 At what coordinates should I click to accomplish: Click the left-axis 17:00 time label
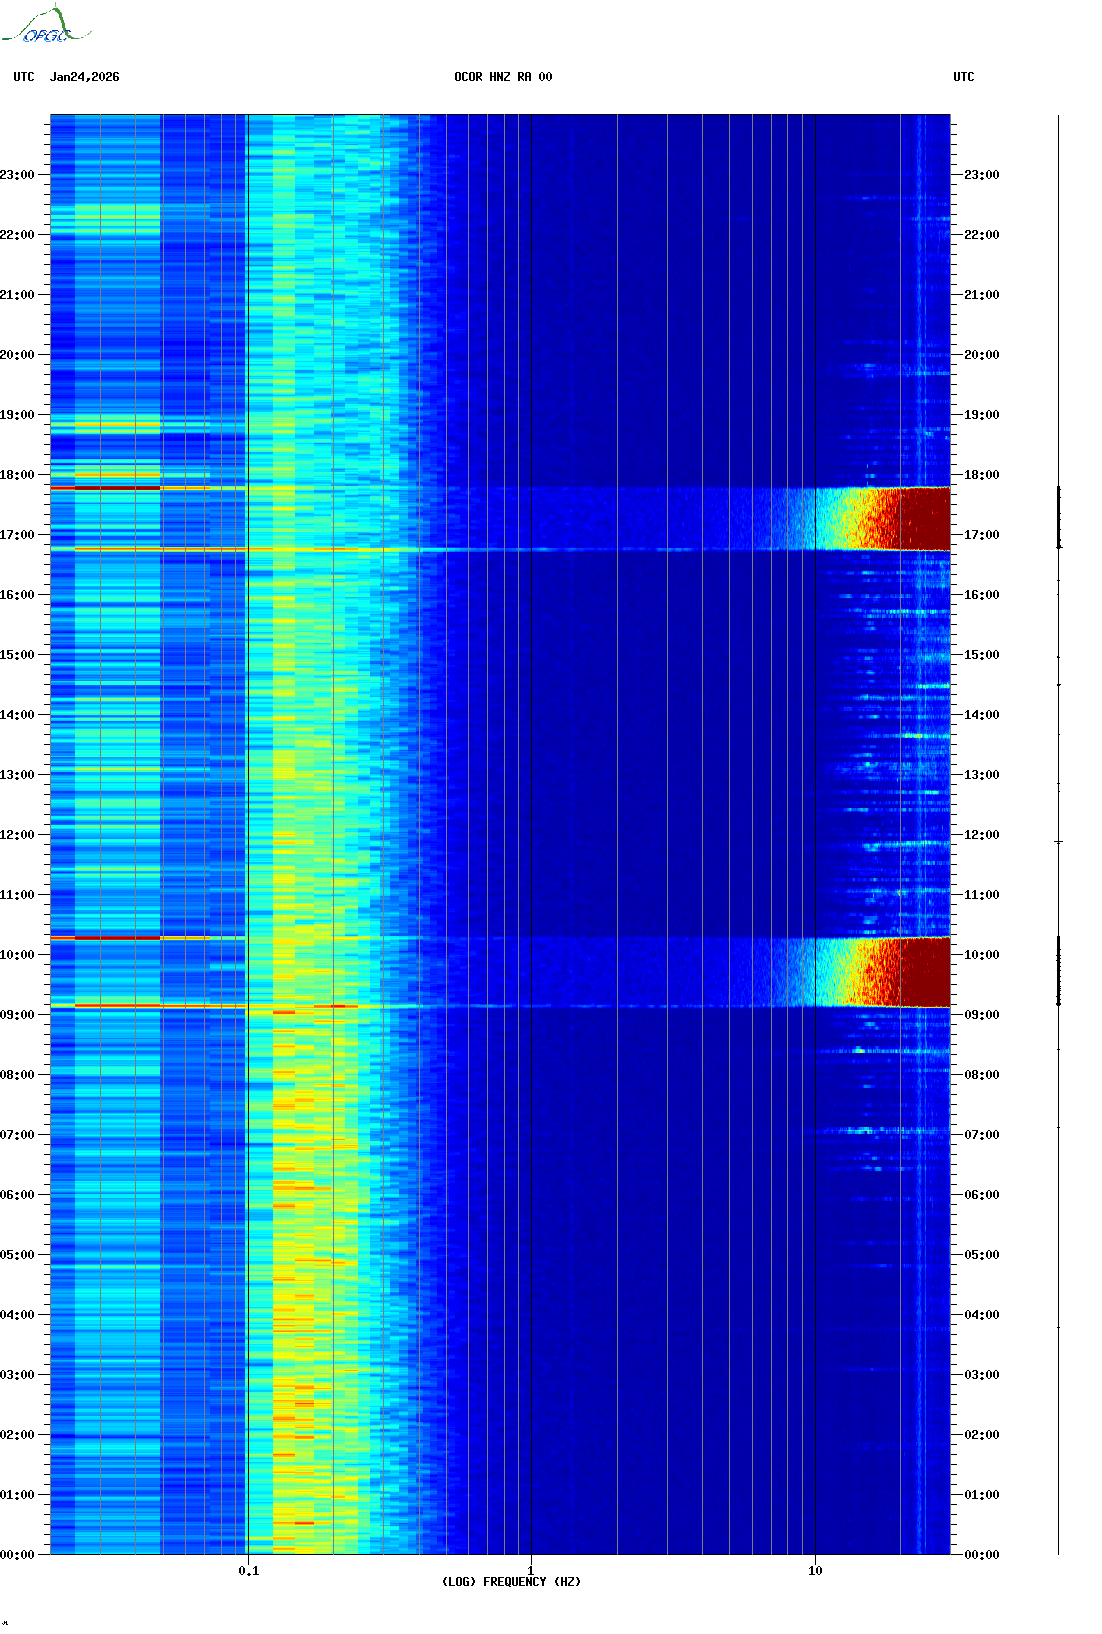click(x=17, y=535)
